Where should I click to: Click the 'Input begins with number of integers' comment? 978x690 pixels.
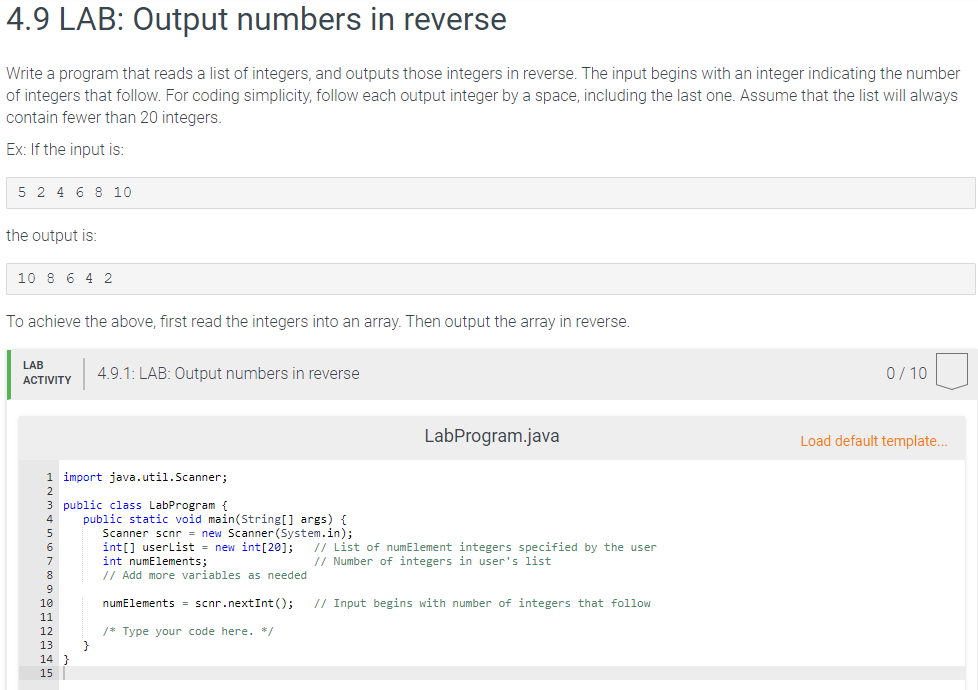click(x=482, y=603)
